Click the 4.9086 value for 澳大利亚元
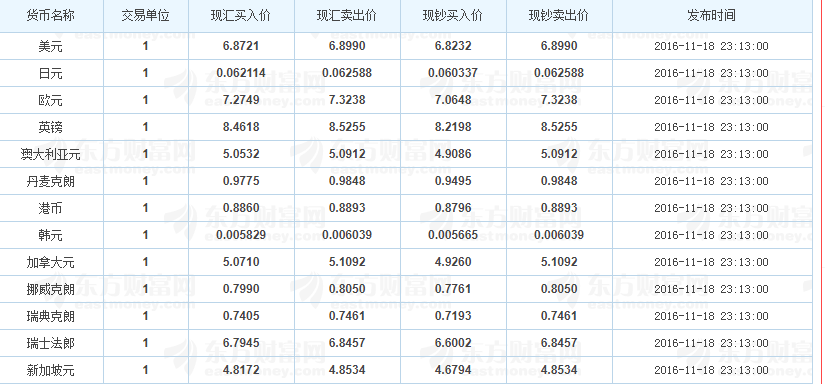Screen dimensions: 825x384 tap(453, 154)
